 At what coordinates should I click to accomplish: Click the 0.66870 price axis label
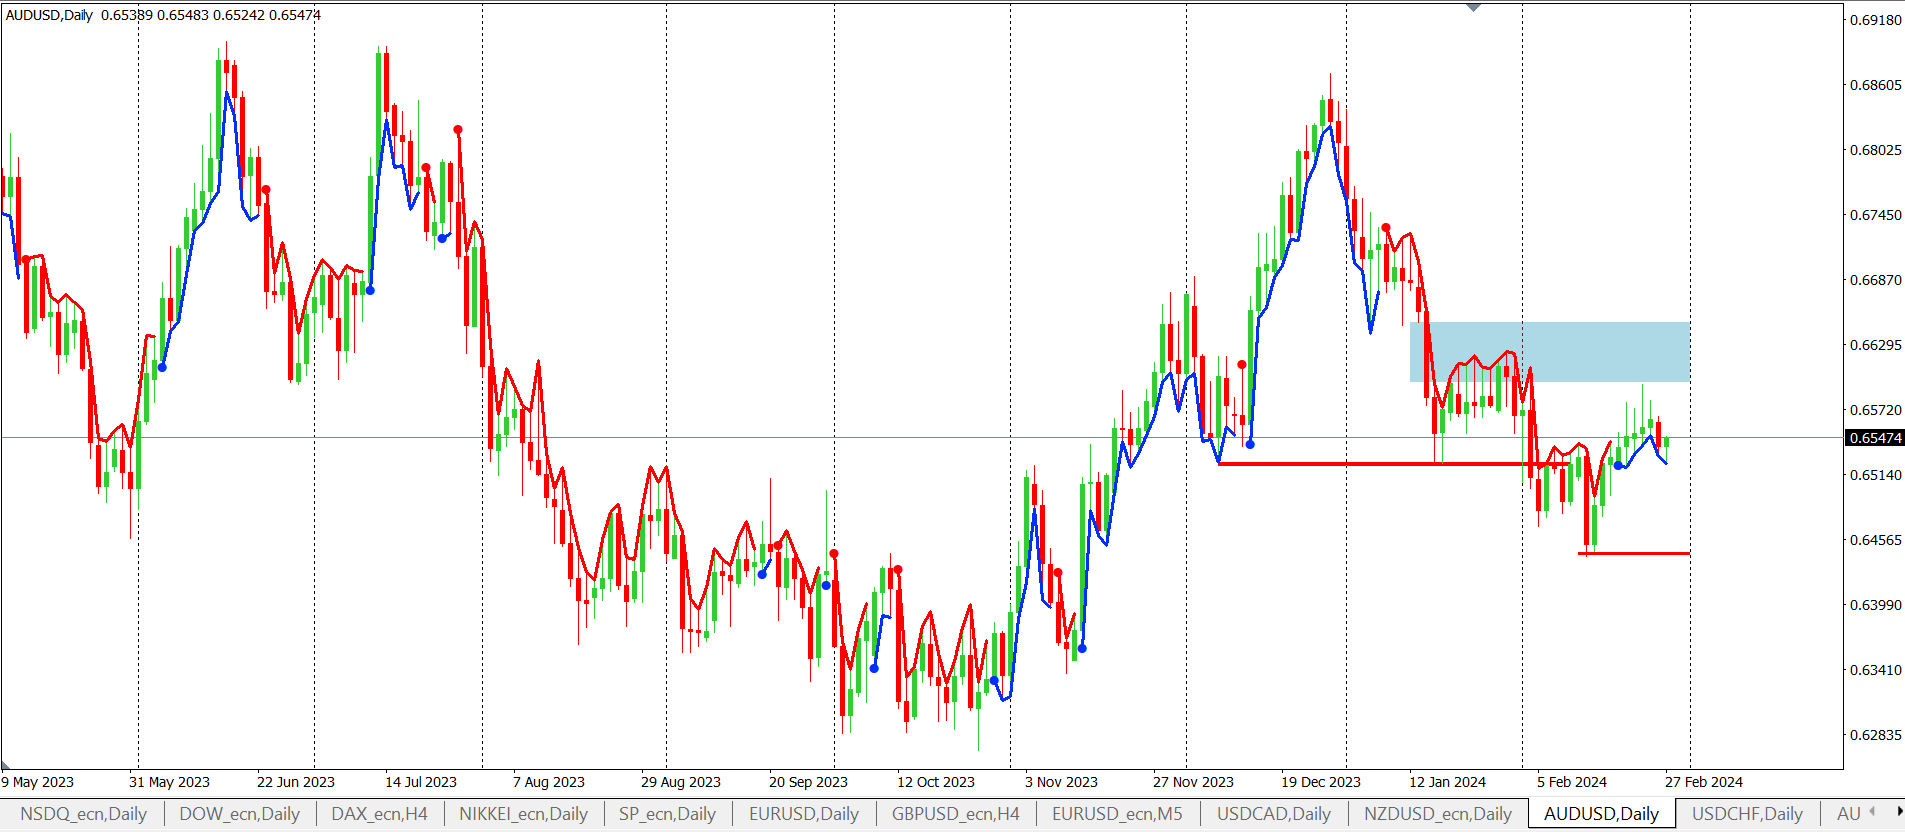(x=1876, y=280)
